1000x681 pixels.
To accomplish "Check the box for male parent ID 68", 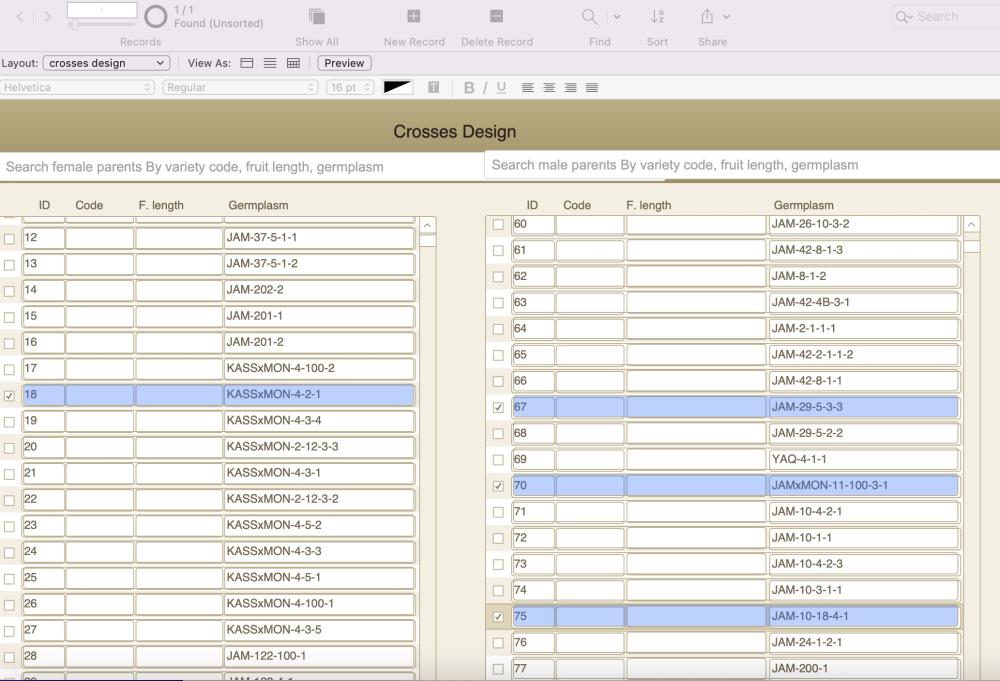I will pos(498,434).
